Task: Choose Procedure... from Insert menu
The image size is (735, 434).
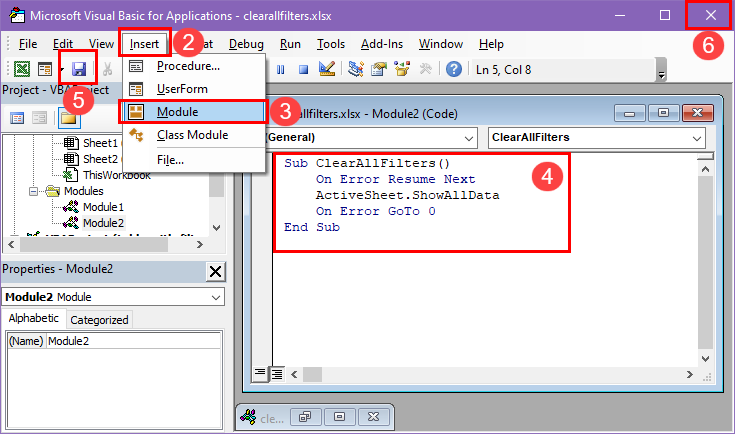Action: tap(194, 66)
